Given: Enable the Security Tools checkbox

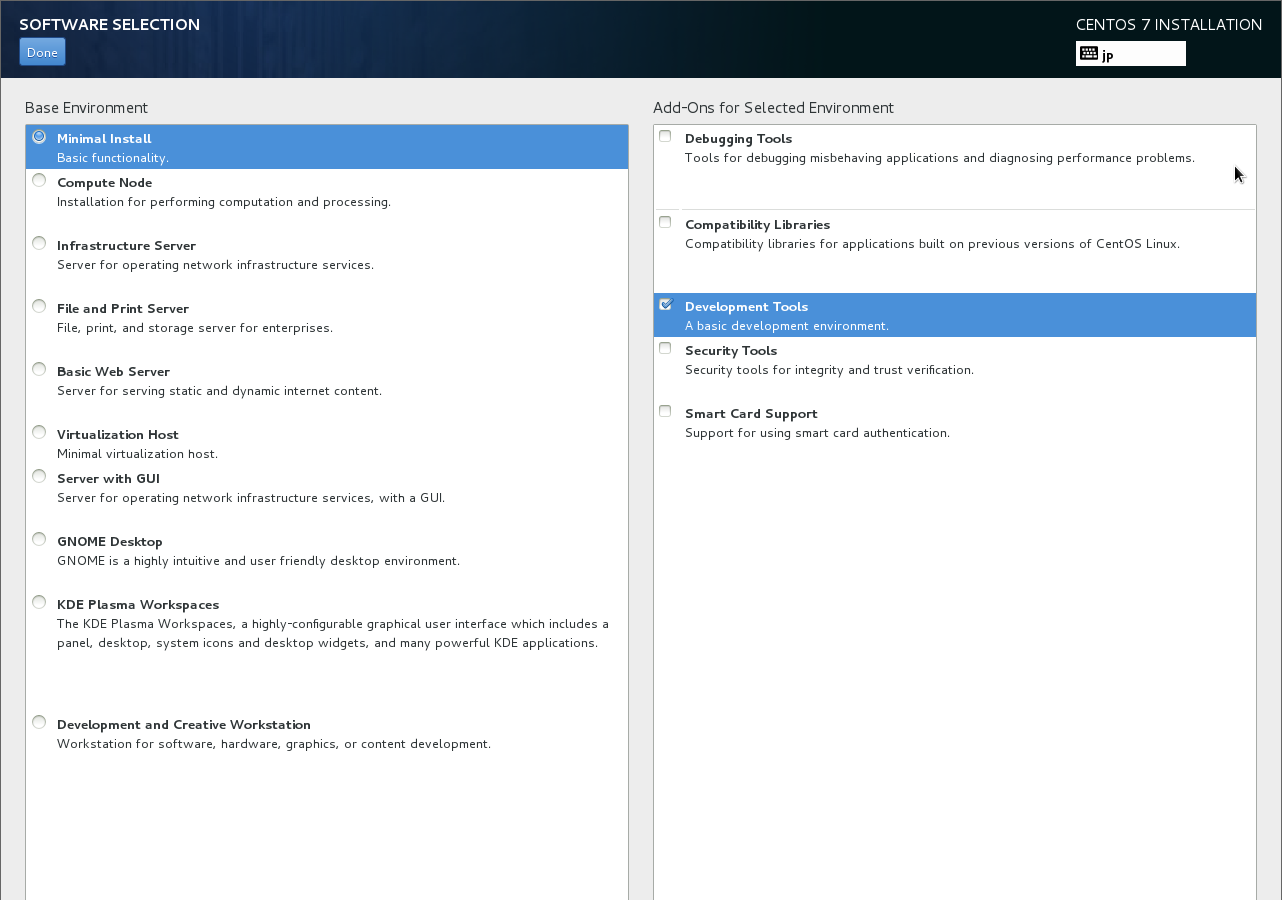Looking at the screenshot, I should (x=665, y=348).
